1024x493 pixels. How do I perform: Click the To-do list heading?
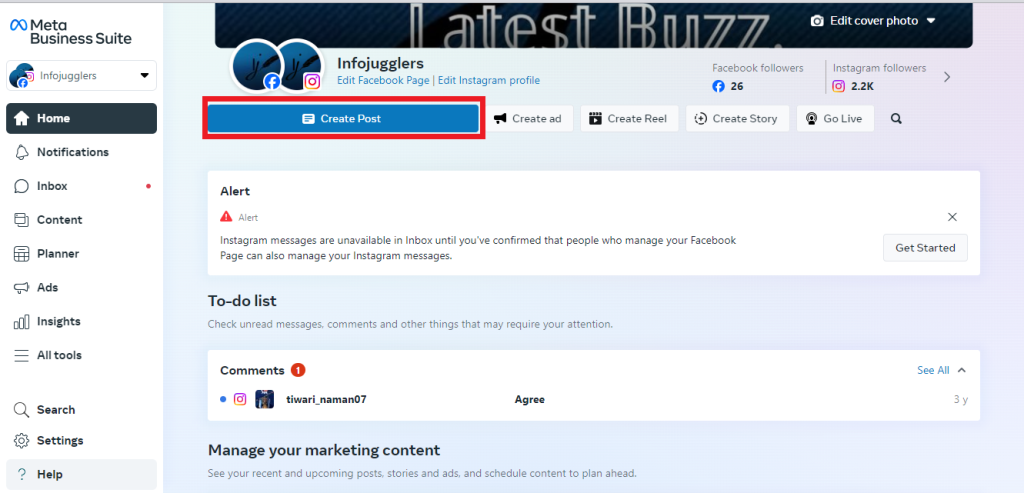point(242,301)
